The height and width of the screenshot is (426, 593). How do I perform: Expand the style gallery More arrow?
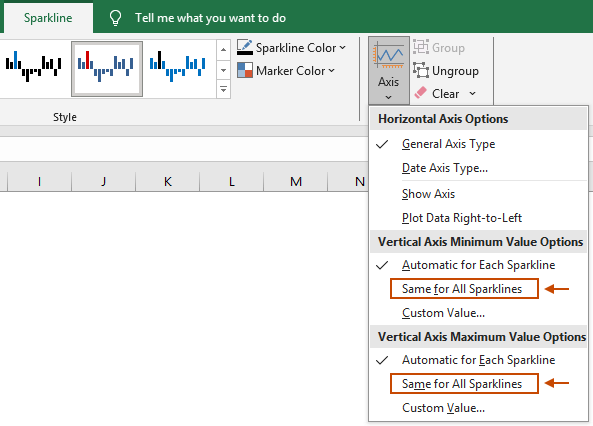224,89
